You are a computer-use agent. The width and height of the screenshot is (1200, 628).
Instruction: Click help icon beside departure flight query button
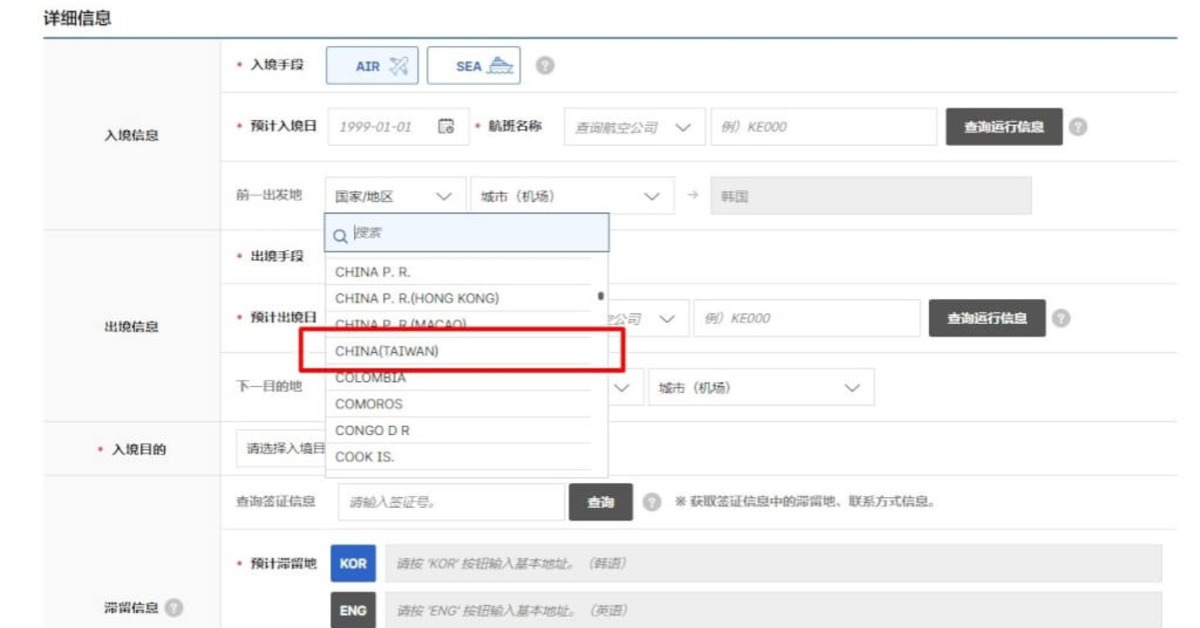click(1061, 318)
